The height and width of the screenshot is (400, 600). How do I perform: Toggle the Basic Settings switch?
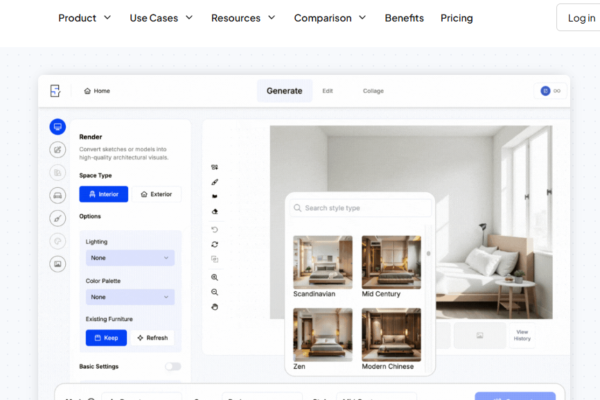(173, 366)
